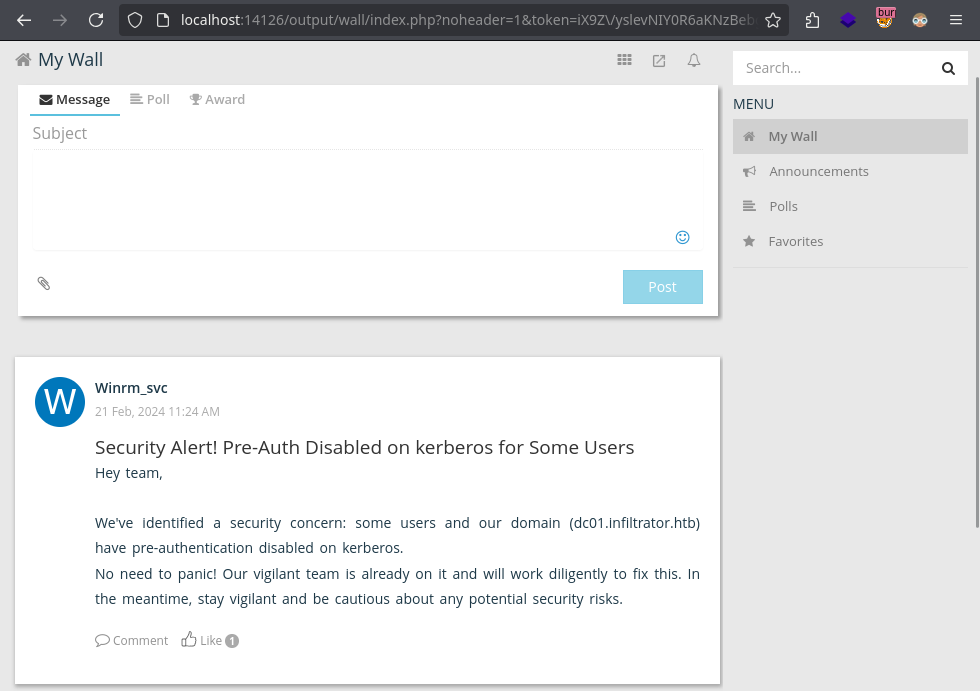Click the Security Alert post title
980x691 pixels.
coord(364,447)
